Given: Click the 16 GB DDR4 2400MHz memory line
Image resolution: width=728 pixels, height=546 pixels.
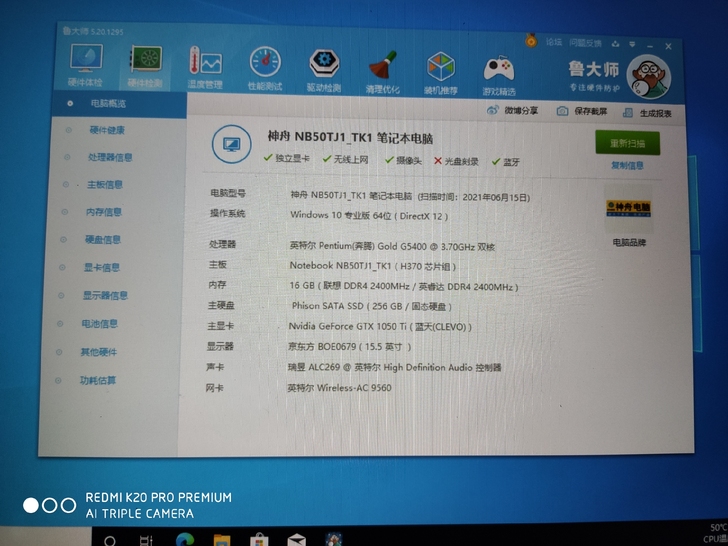Looking at the screenshot, I should [x=404, y=286].
